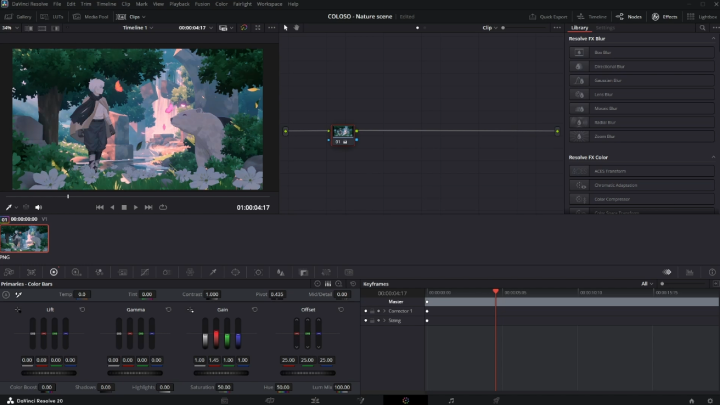Select the ACES Transform effect
720x405 pixels.
641,171
